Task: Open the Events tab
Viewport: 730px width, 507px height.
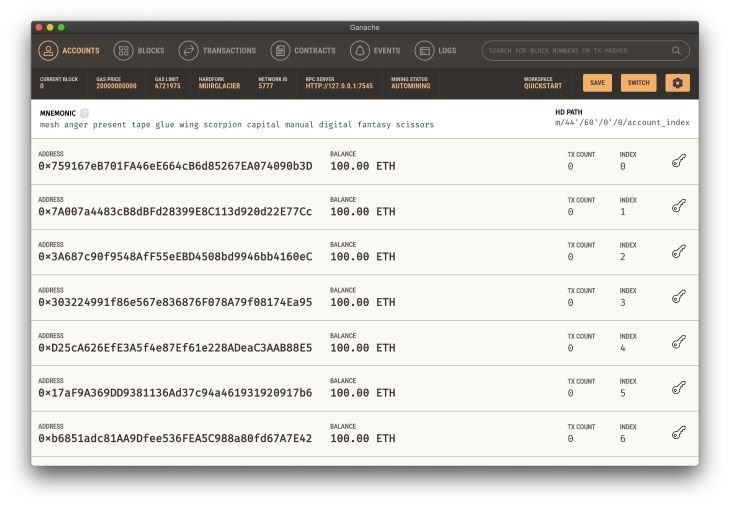Action: (375, 50)
